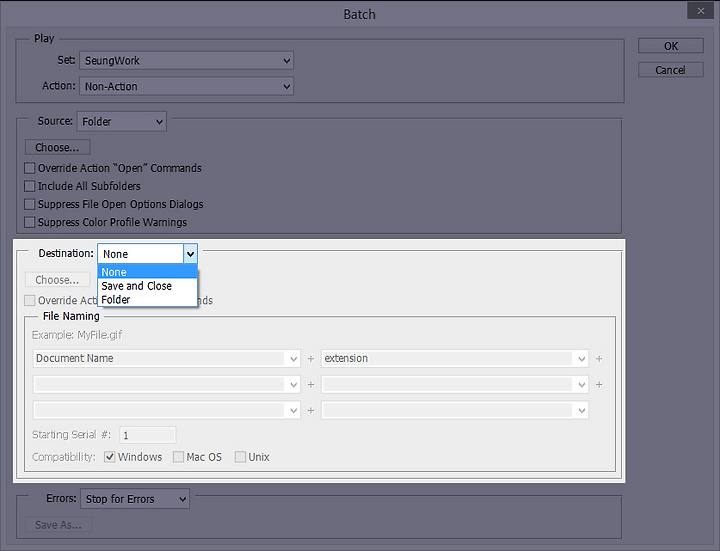Uncheck Windows compatibility checkbox

pos(109,457)
